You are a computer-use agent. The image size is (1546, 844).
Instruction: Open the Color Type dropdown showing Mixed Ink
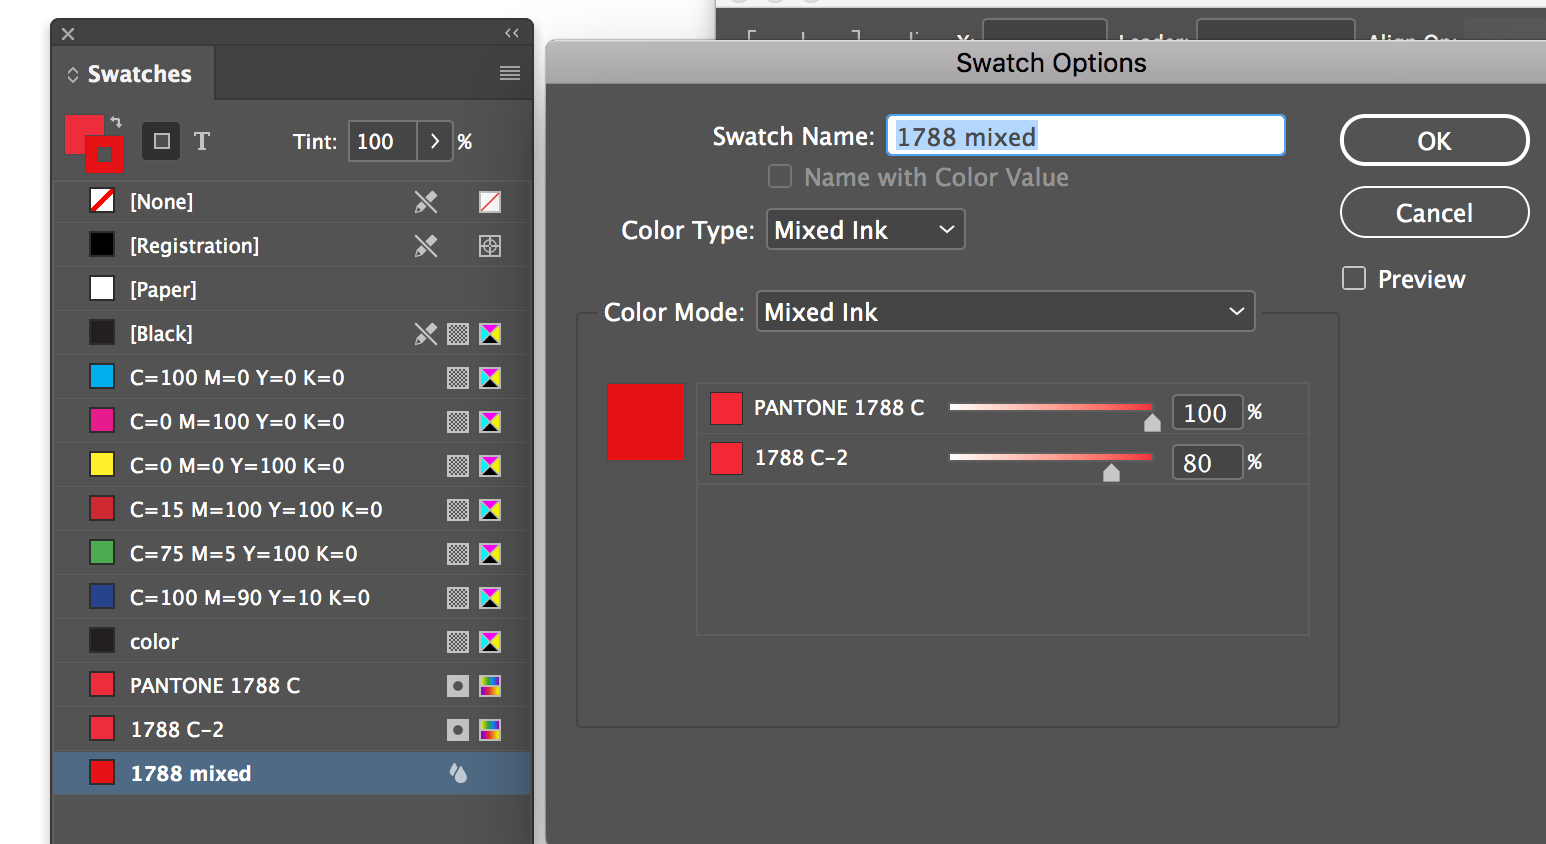pyautogui.click(x=864, y=229)
